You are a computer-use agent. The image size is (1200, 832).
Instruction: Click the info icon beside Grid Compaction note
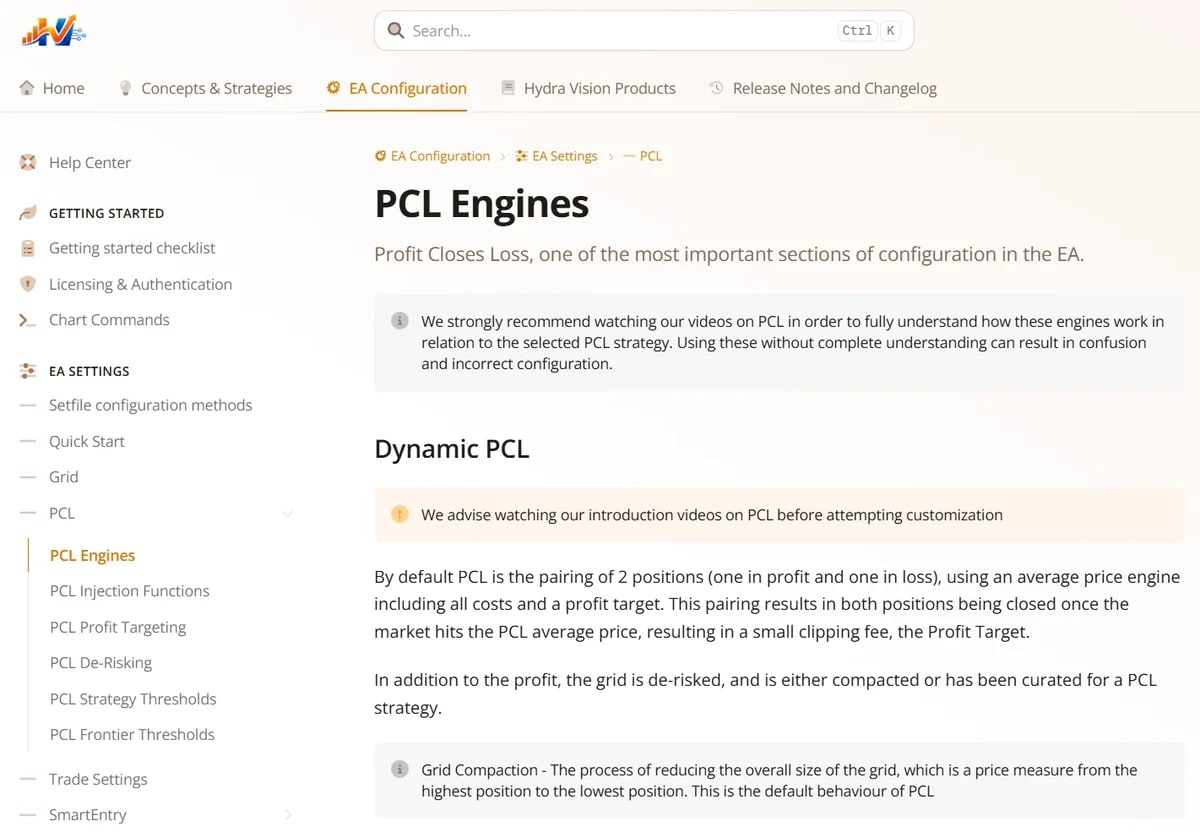[400, 769]
